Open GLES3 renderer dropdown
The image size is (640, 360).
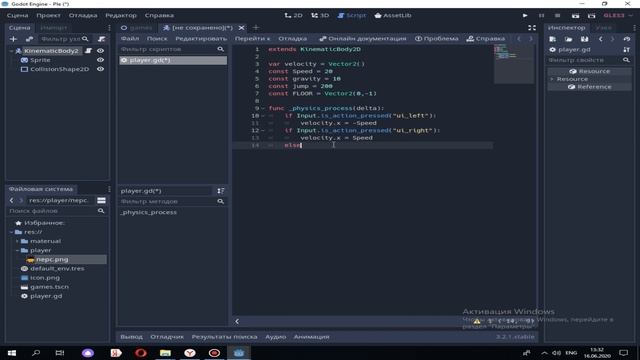pyautogui.click(x=618, y=15)
